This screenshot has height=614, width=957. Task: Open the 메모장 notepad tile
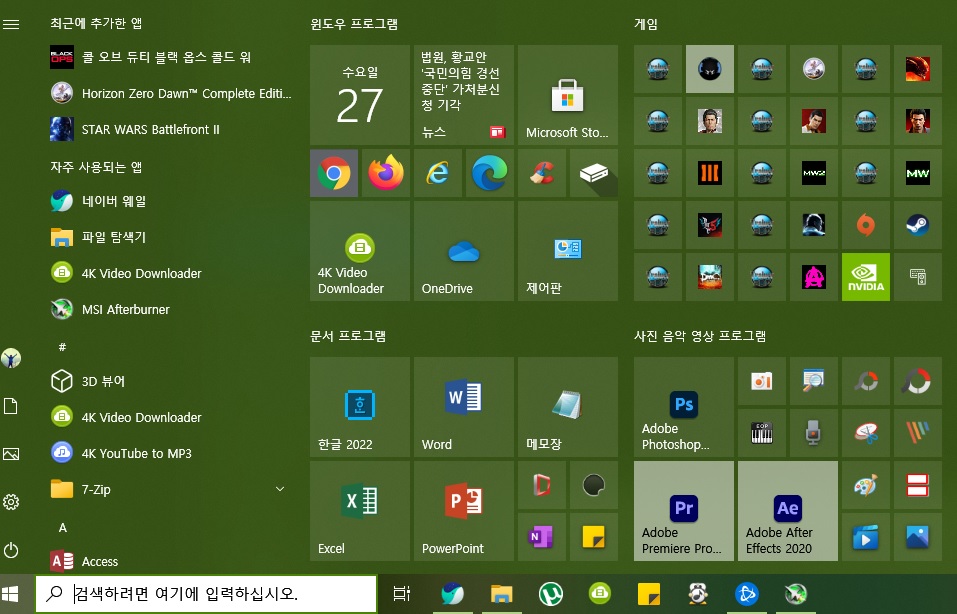pyautogui.click(x=568, y=407)
